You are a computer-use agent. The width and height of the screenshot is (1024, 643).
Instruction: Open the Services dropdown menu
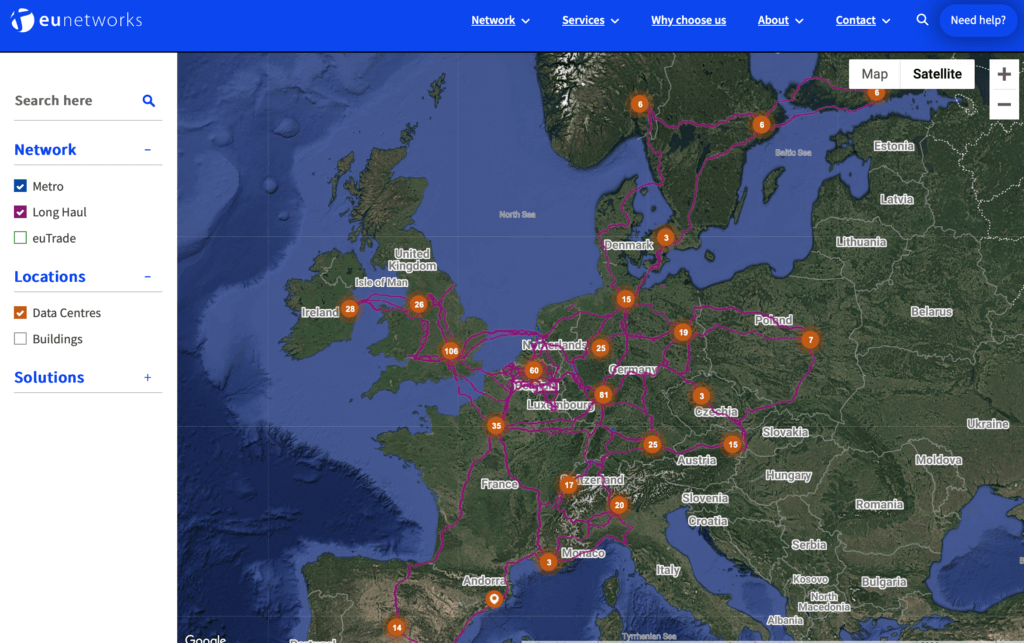590,20
